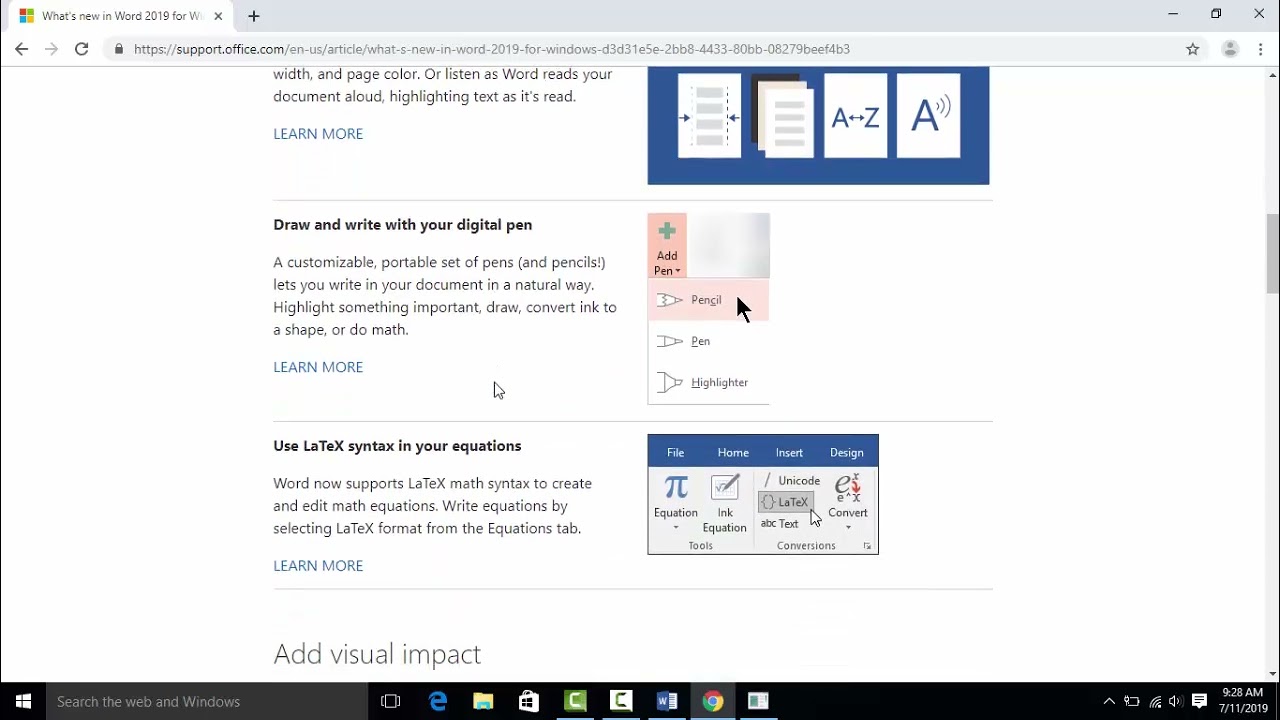Open LEARN MORE for the LaTeX equations section
1280x720 pixels.
(x=318, y=566)
